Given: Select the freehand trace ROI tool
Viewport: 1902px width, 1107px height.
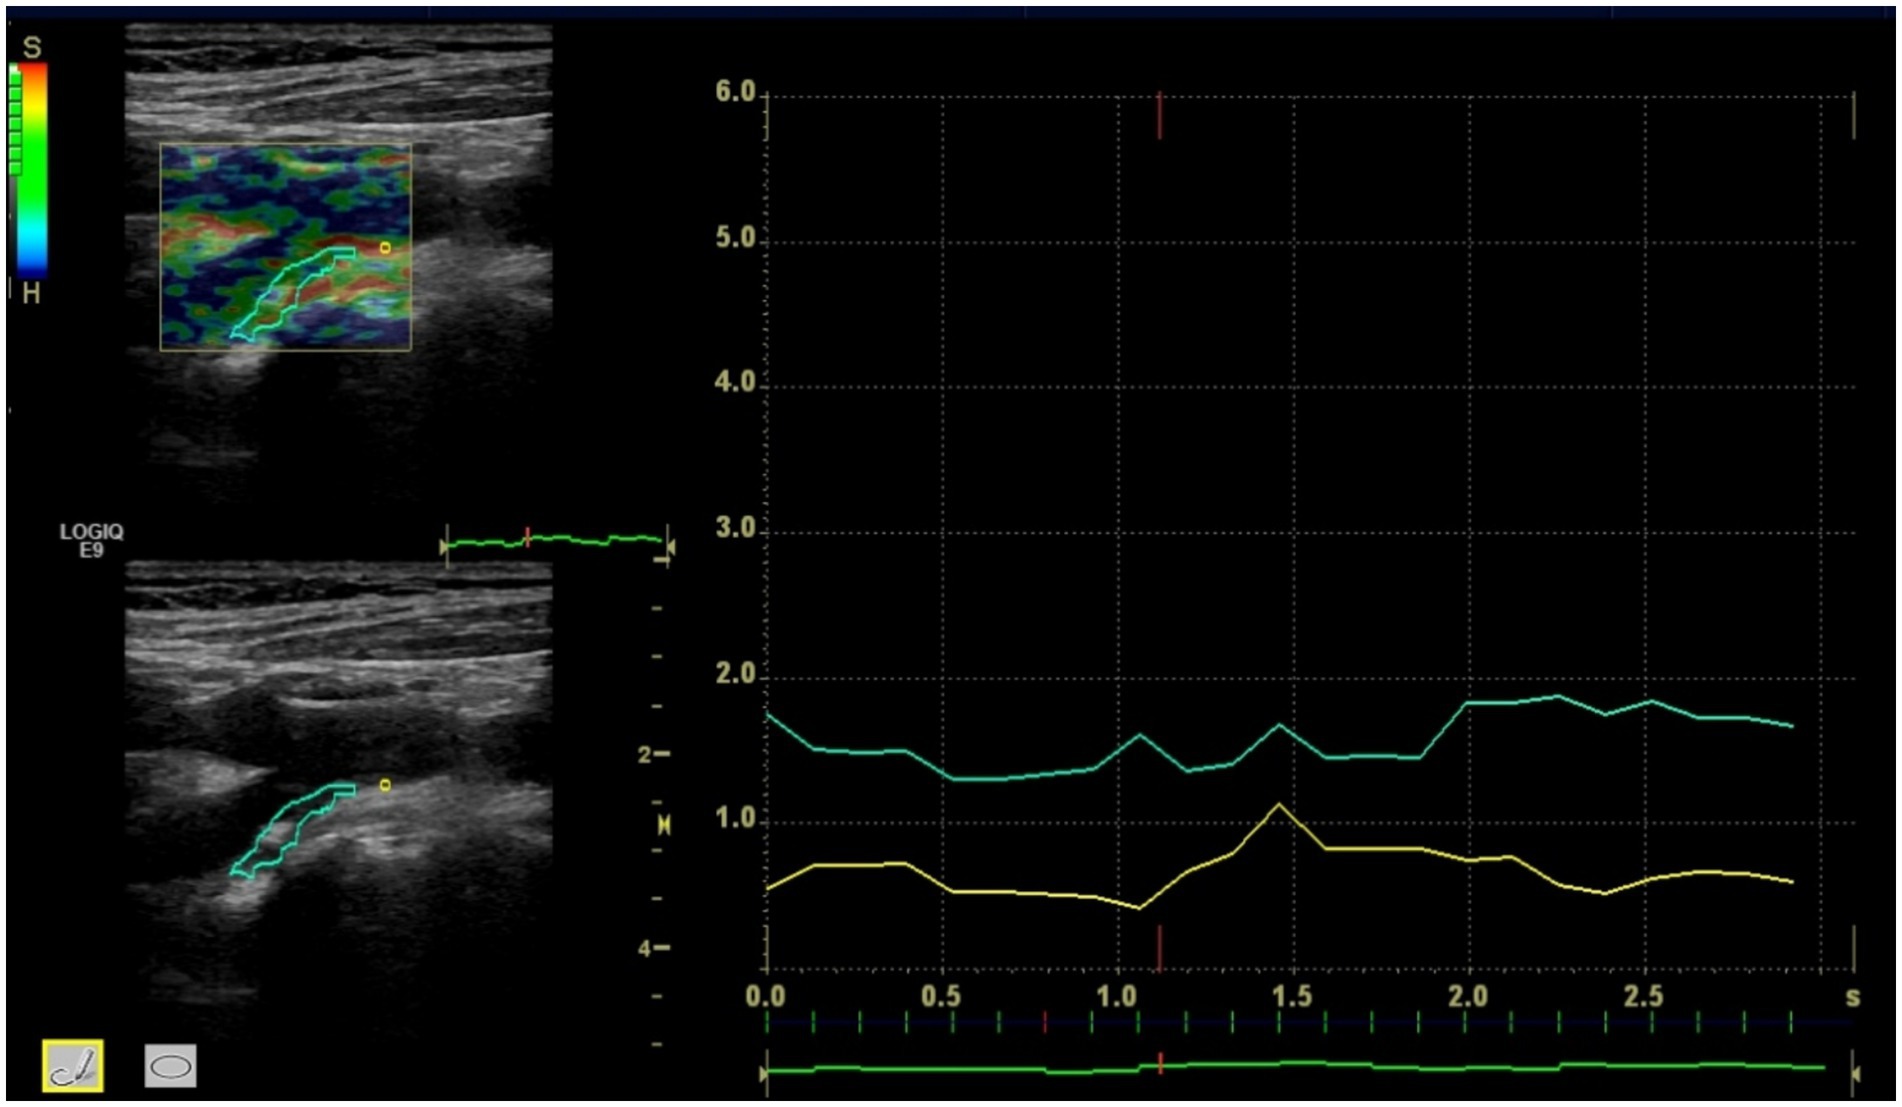Looking at the screenshot, I should (72, 1065).
